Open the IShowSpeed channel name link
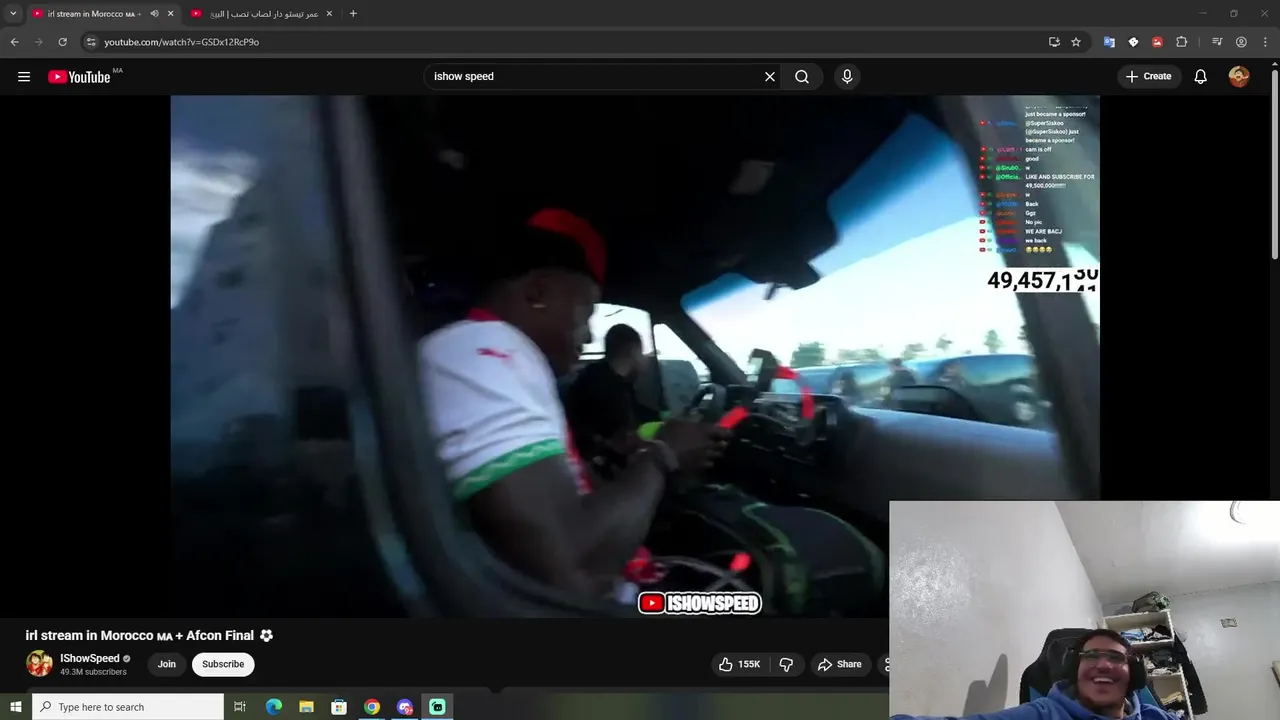Viewport: 1280px width, 720px height. pyautogui.click(x=89, y=658)
